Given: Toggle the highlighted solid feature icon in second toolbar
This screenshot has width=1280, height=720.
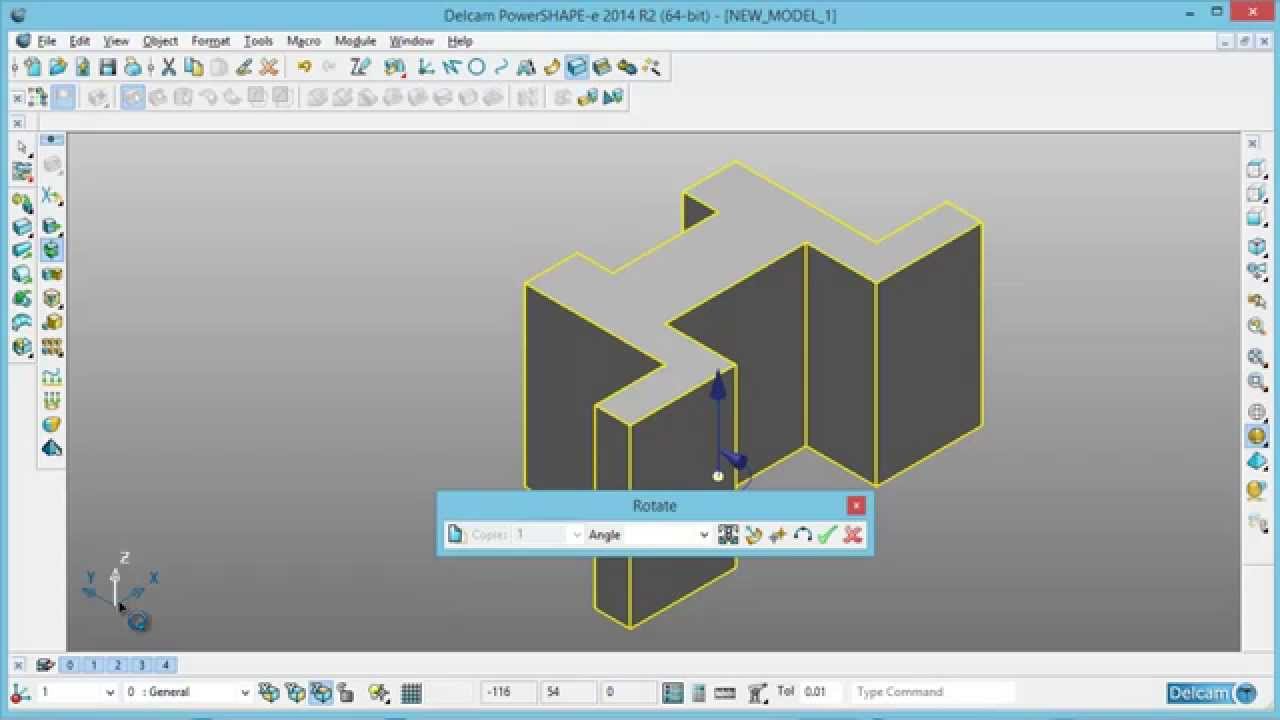Looking at the screenshot, I should pos(132,97).
